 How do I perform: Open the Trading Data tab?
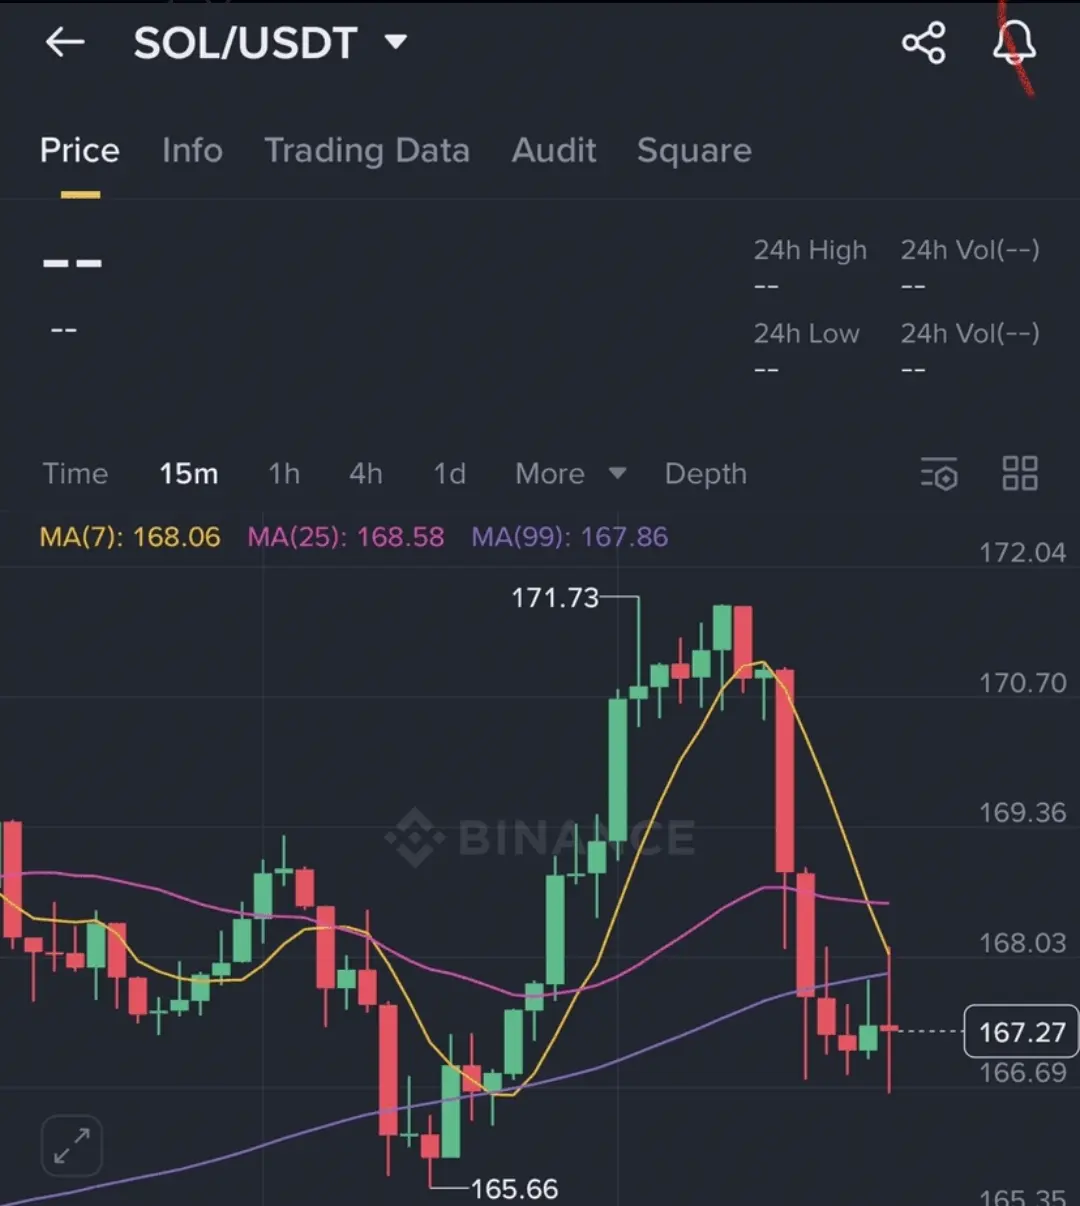click(366, 151)
